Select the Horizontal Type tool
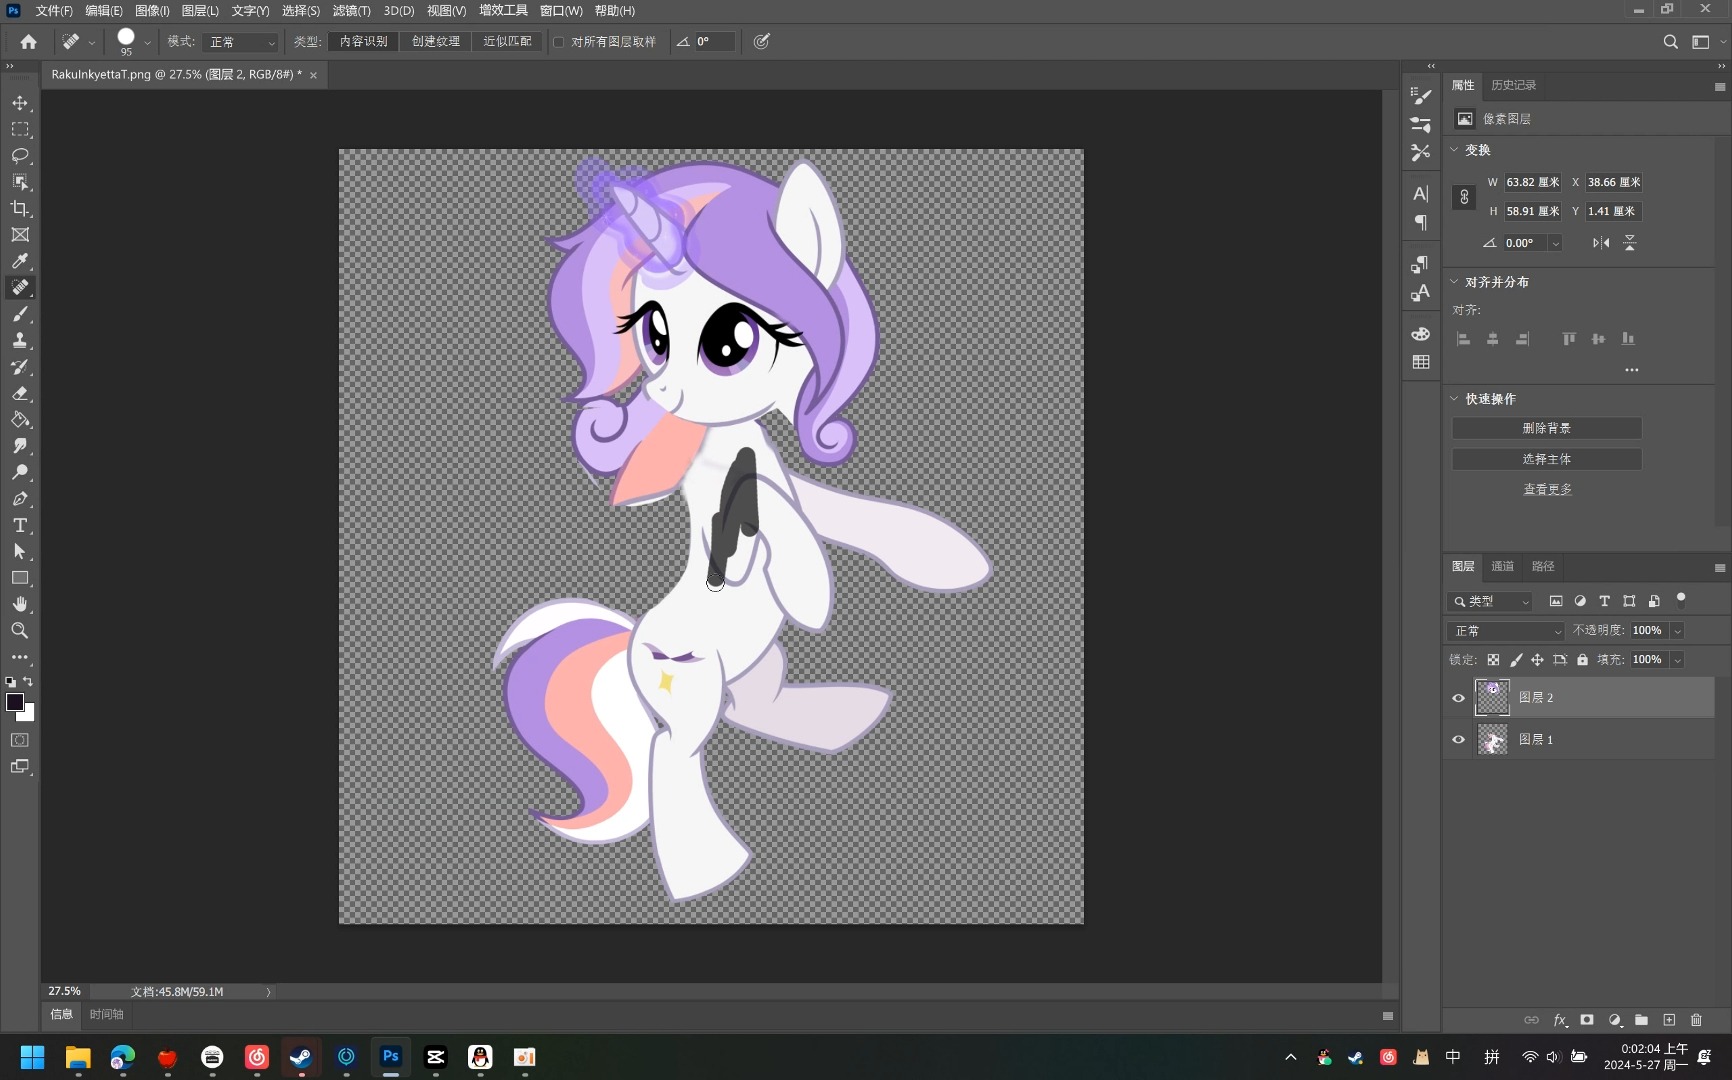 pos(20,525)
